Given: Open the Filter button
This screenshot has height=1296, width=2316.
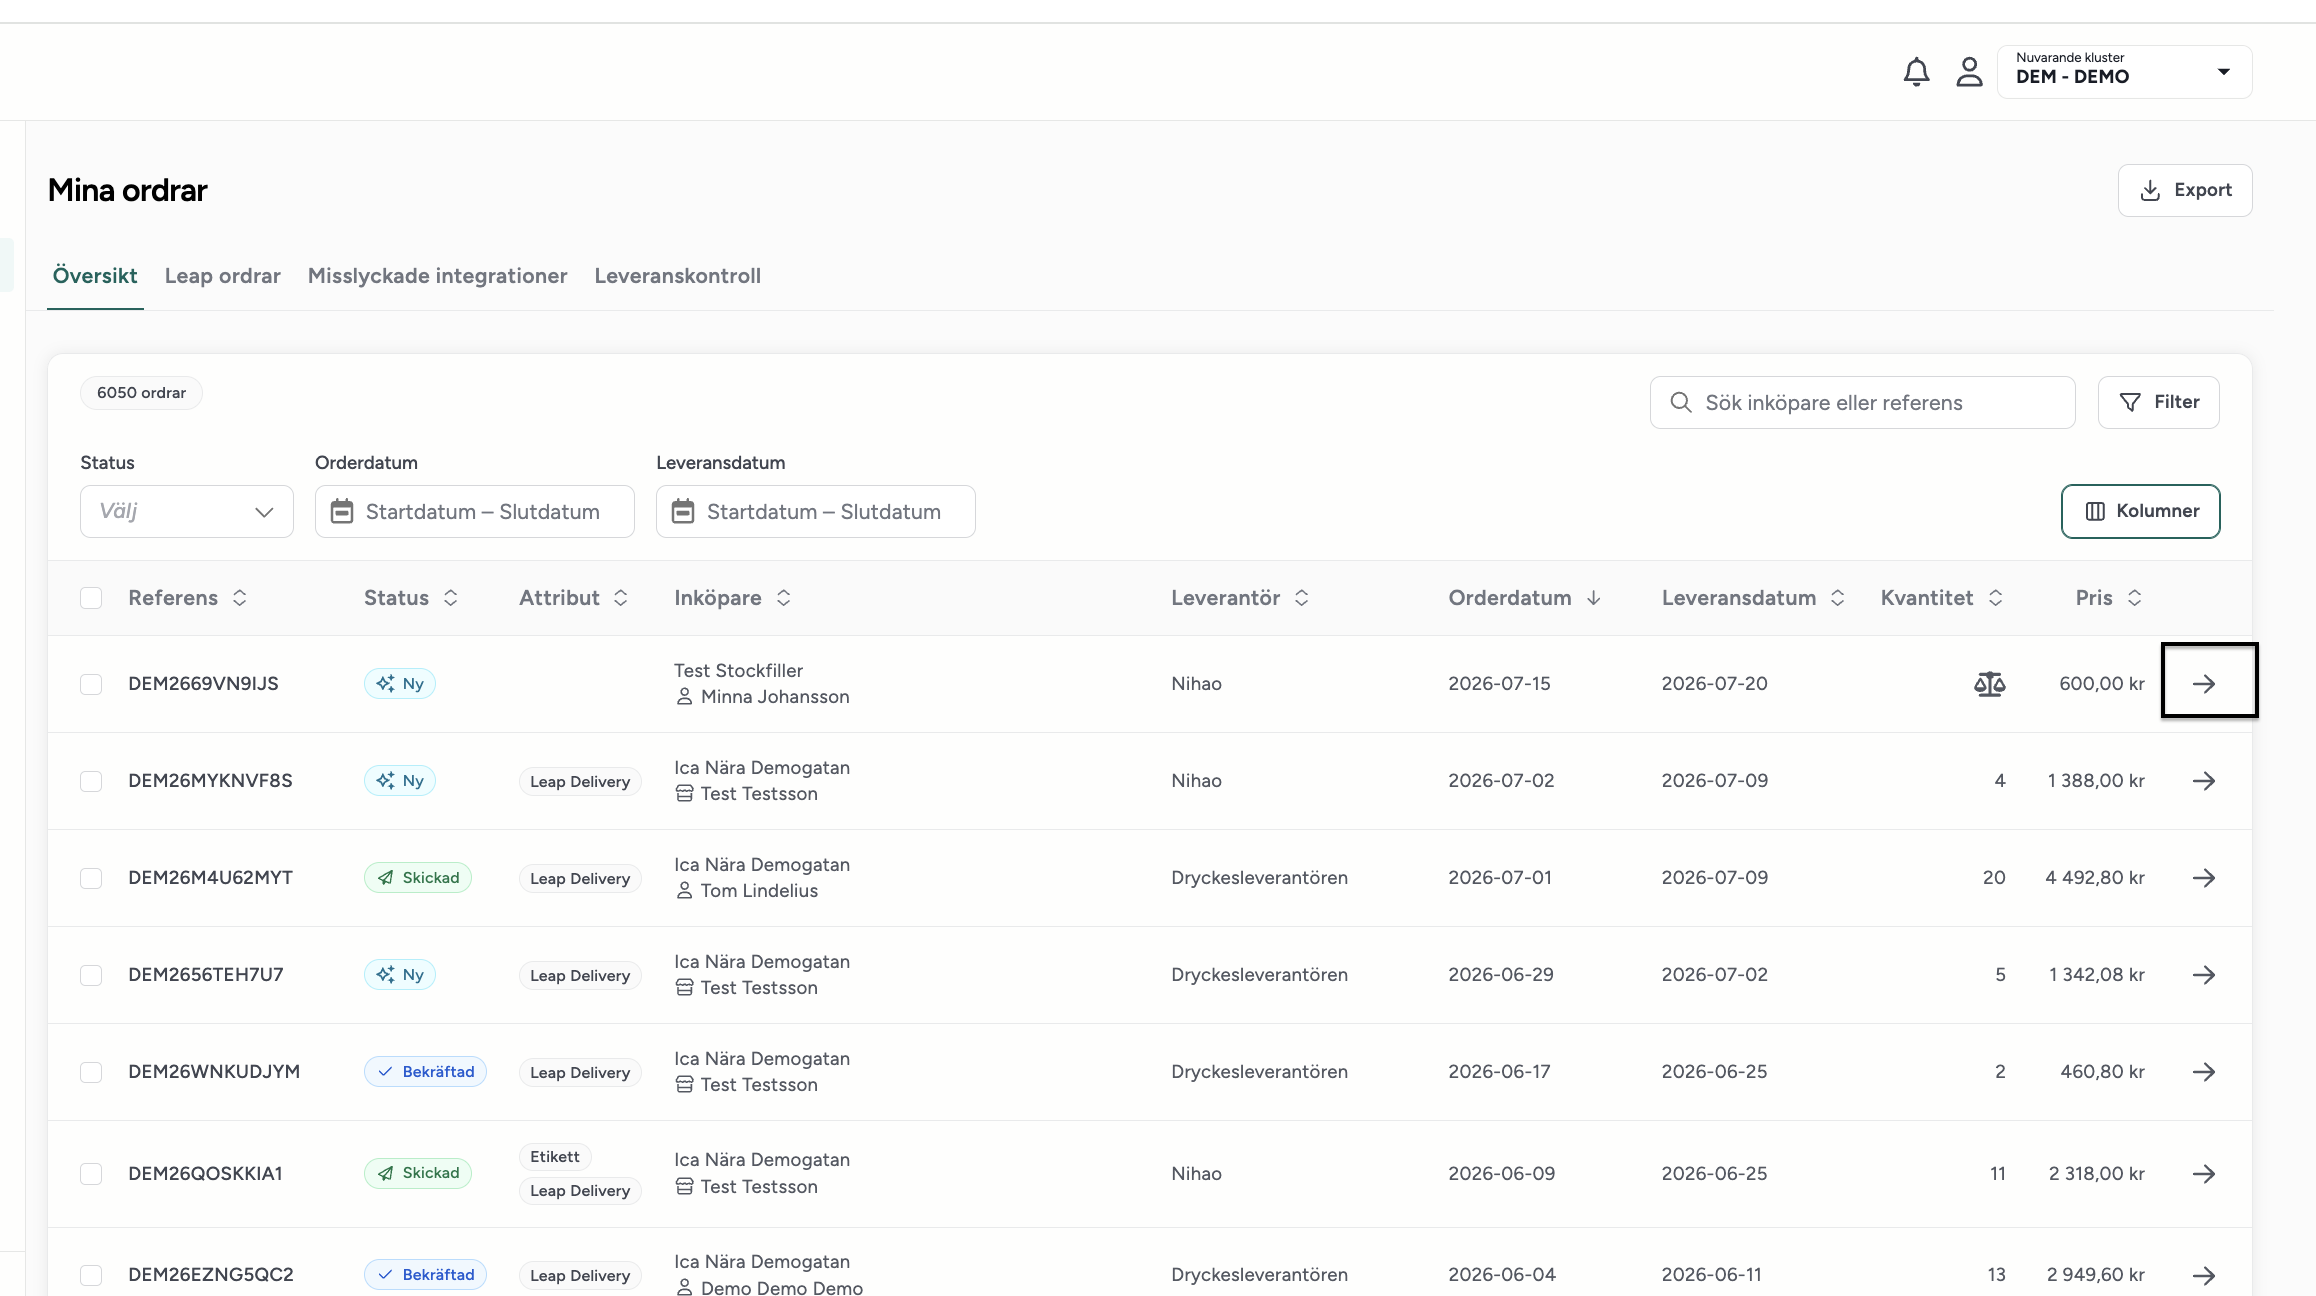Looking at the screenshot, I should (2159, 402).
